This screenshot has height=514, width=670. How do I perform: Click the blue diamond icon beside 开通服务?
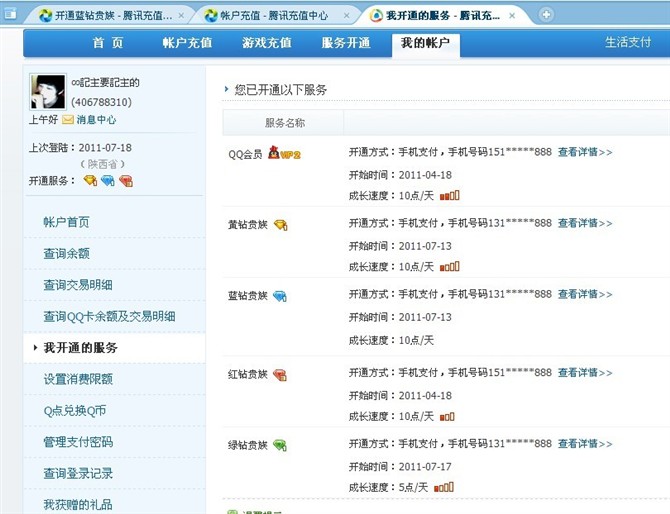pyautogui.click(x=108, y=181)
